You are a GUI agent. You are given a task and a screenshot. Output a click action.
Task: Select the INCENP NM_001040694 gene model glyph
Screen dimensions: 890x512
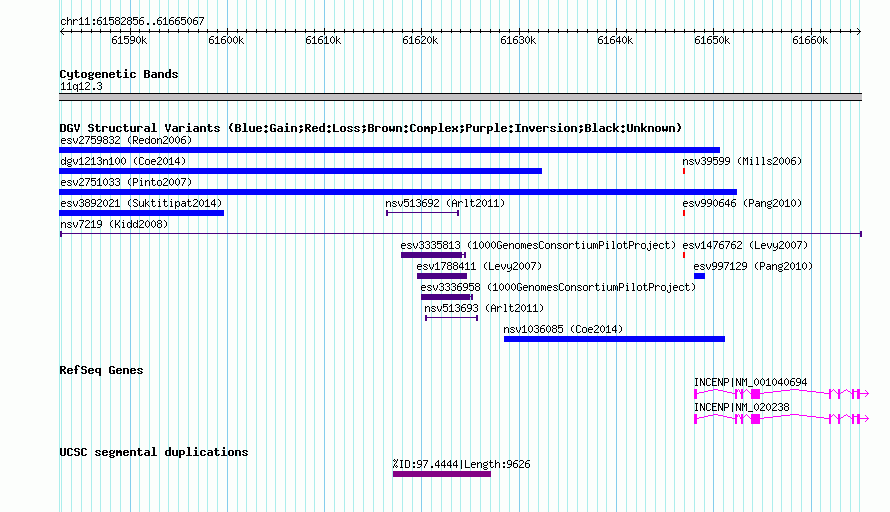point(782,393)
